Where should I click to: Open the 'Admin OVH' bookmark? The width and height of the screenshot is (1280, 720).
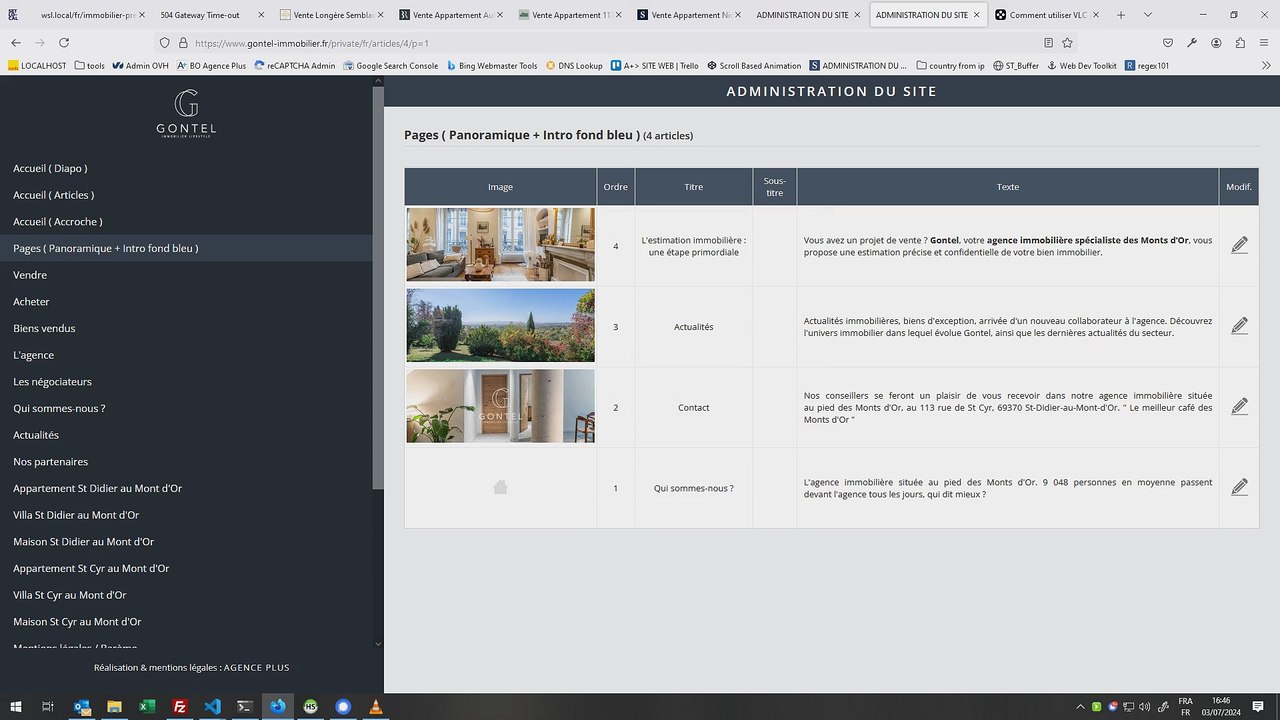pos(140,66)
